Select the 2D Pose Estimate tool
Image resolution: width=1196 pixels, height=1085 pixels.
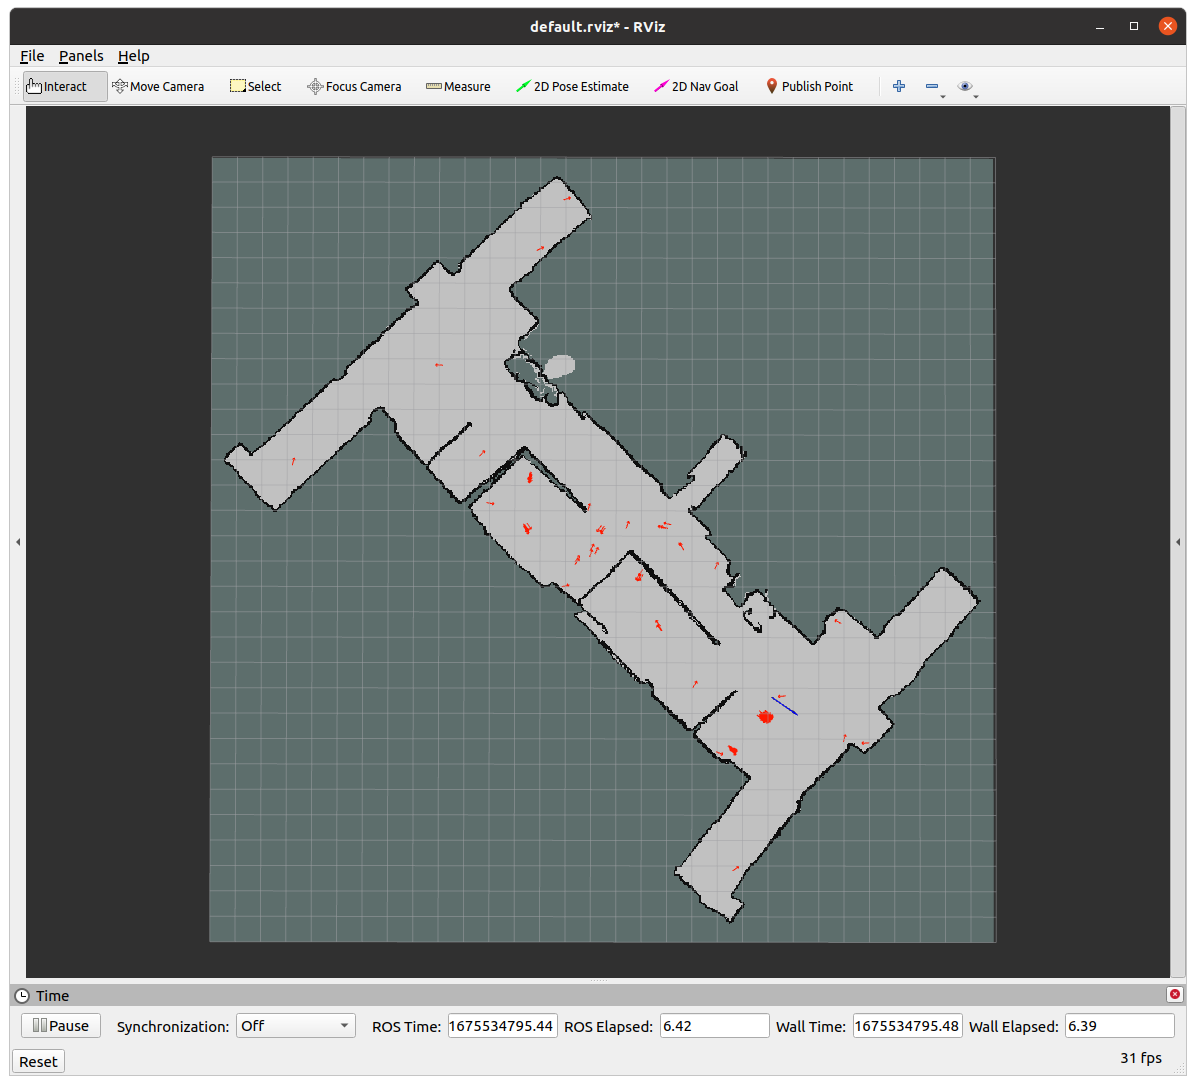572,86
